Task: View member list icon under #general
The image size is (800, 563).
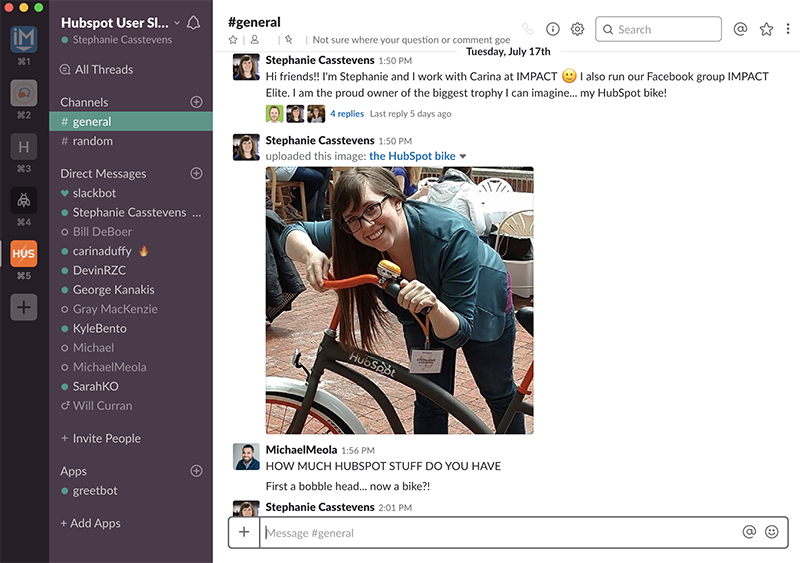Action: (255, 40)
